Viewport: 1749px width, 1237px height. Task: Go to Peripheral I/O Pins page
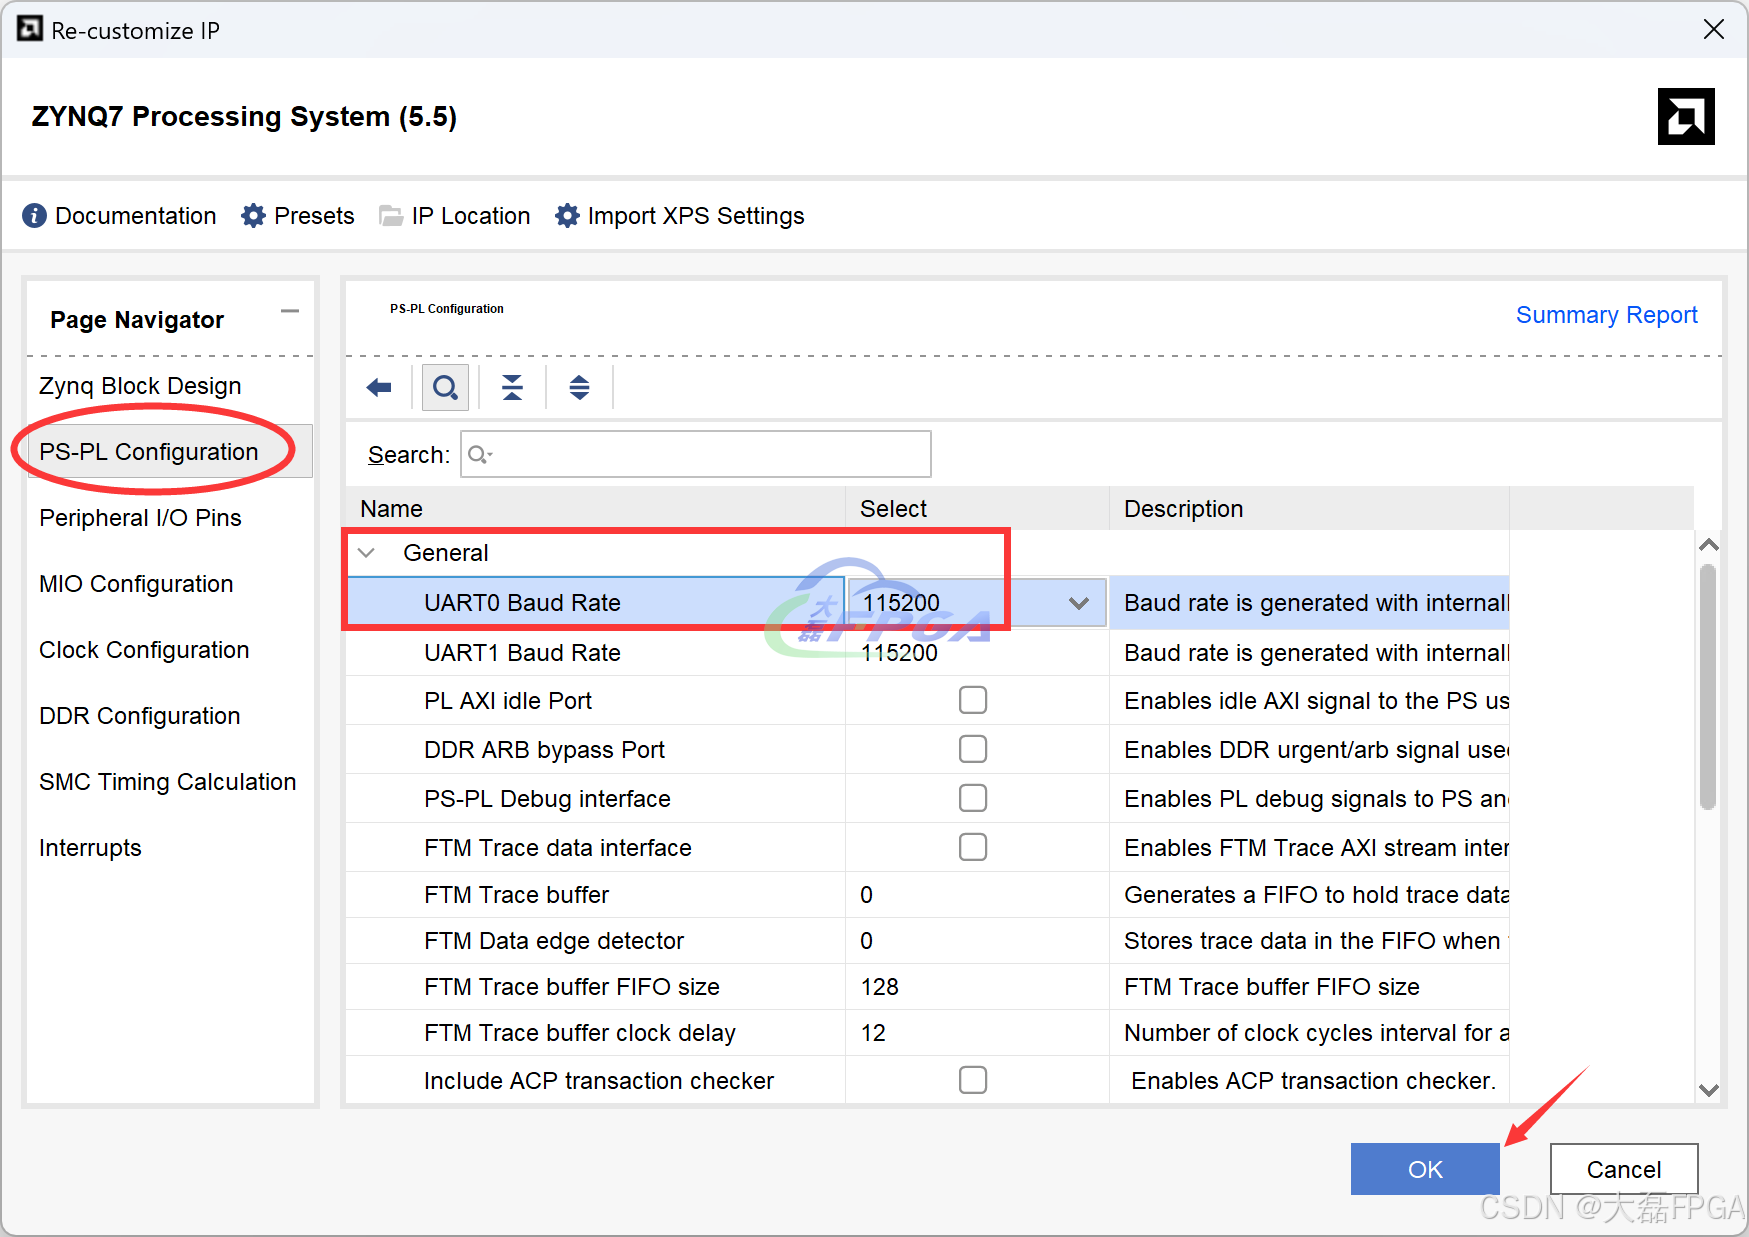coord(140,518)
